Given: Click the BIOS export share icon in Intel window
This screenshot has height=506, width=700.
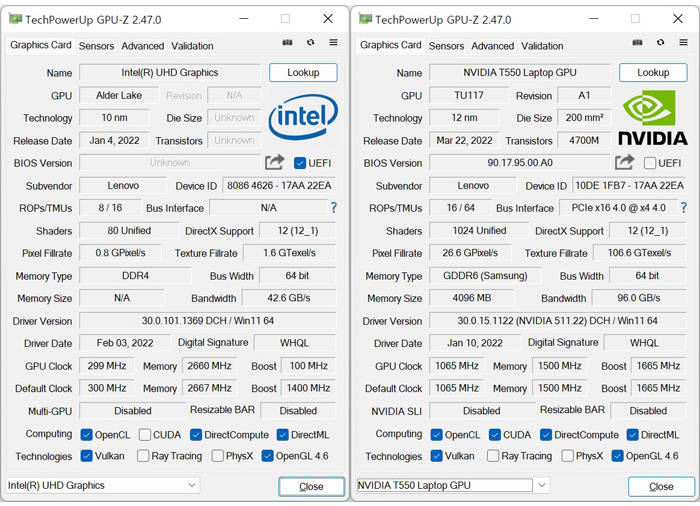Looking at the screenshot, I should coord(275,162).
